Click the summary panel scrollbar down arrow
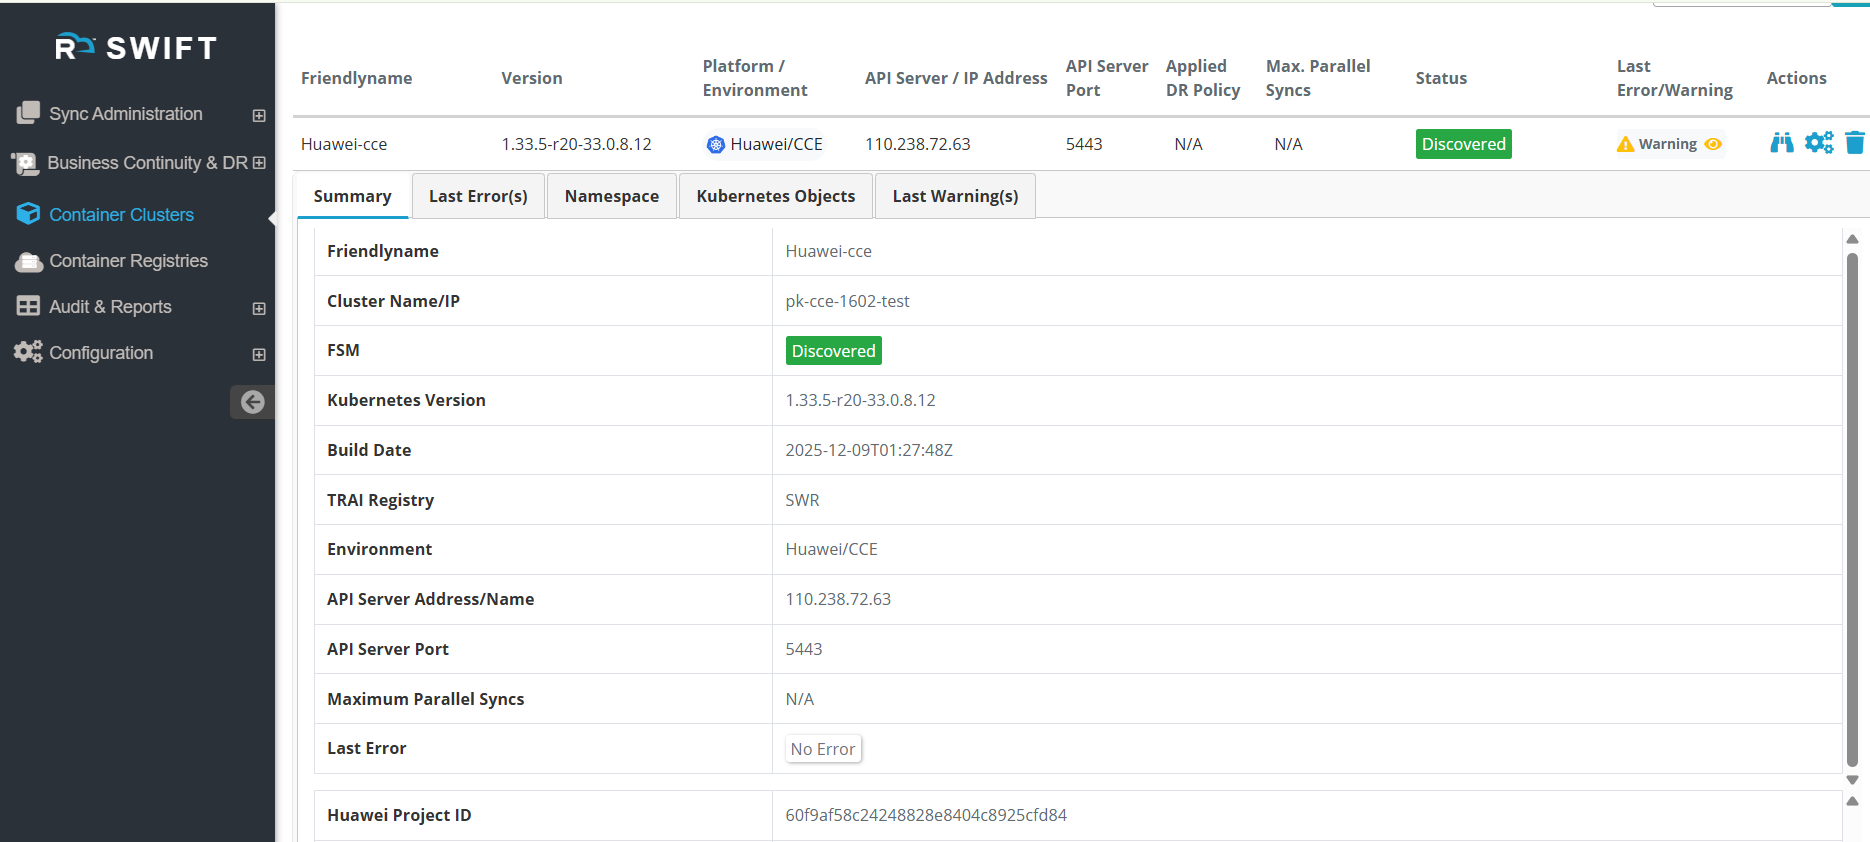This screenshot has height=842, width=1870. coord(1852,780)
